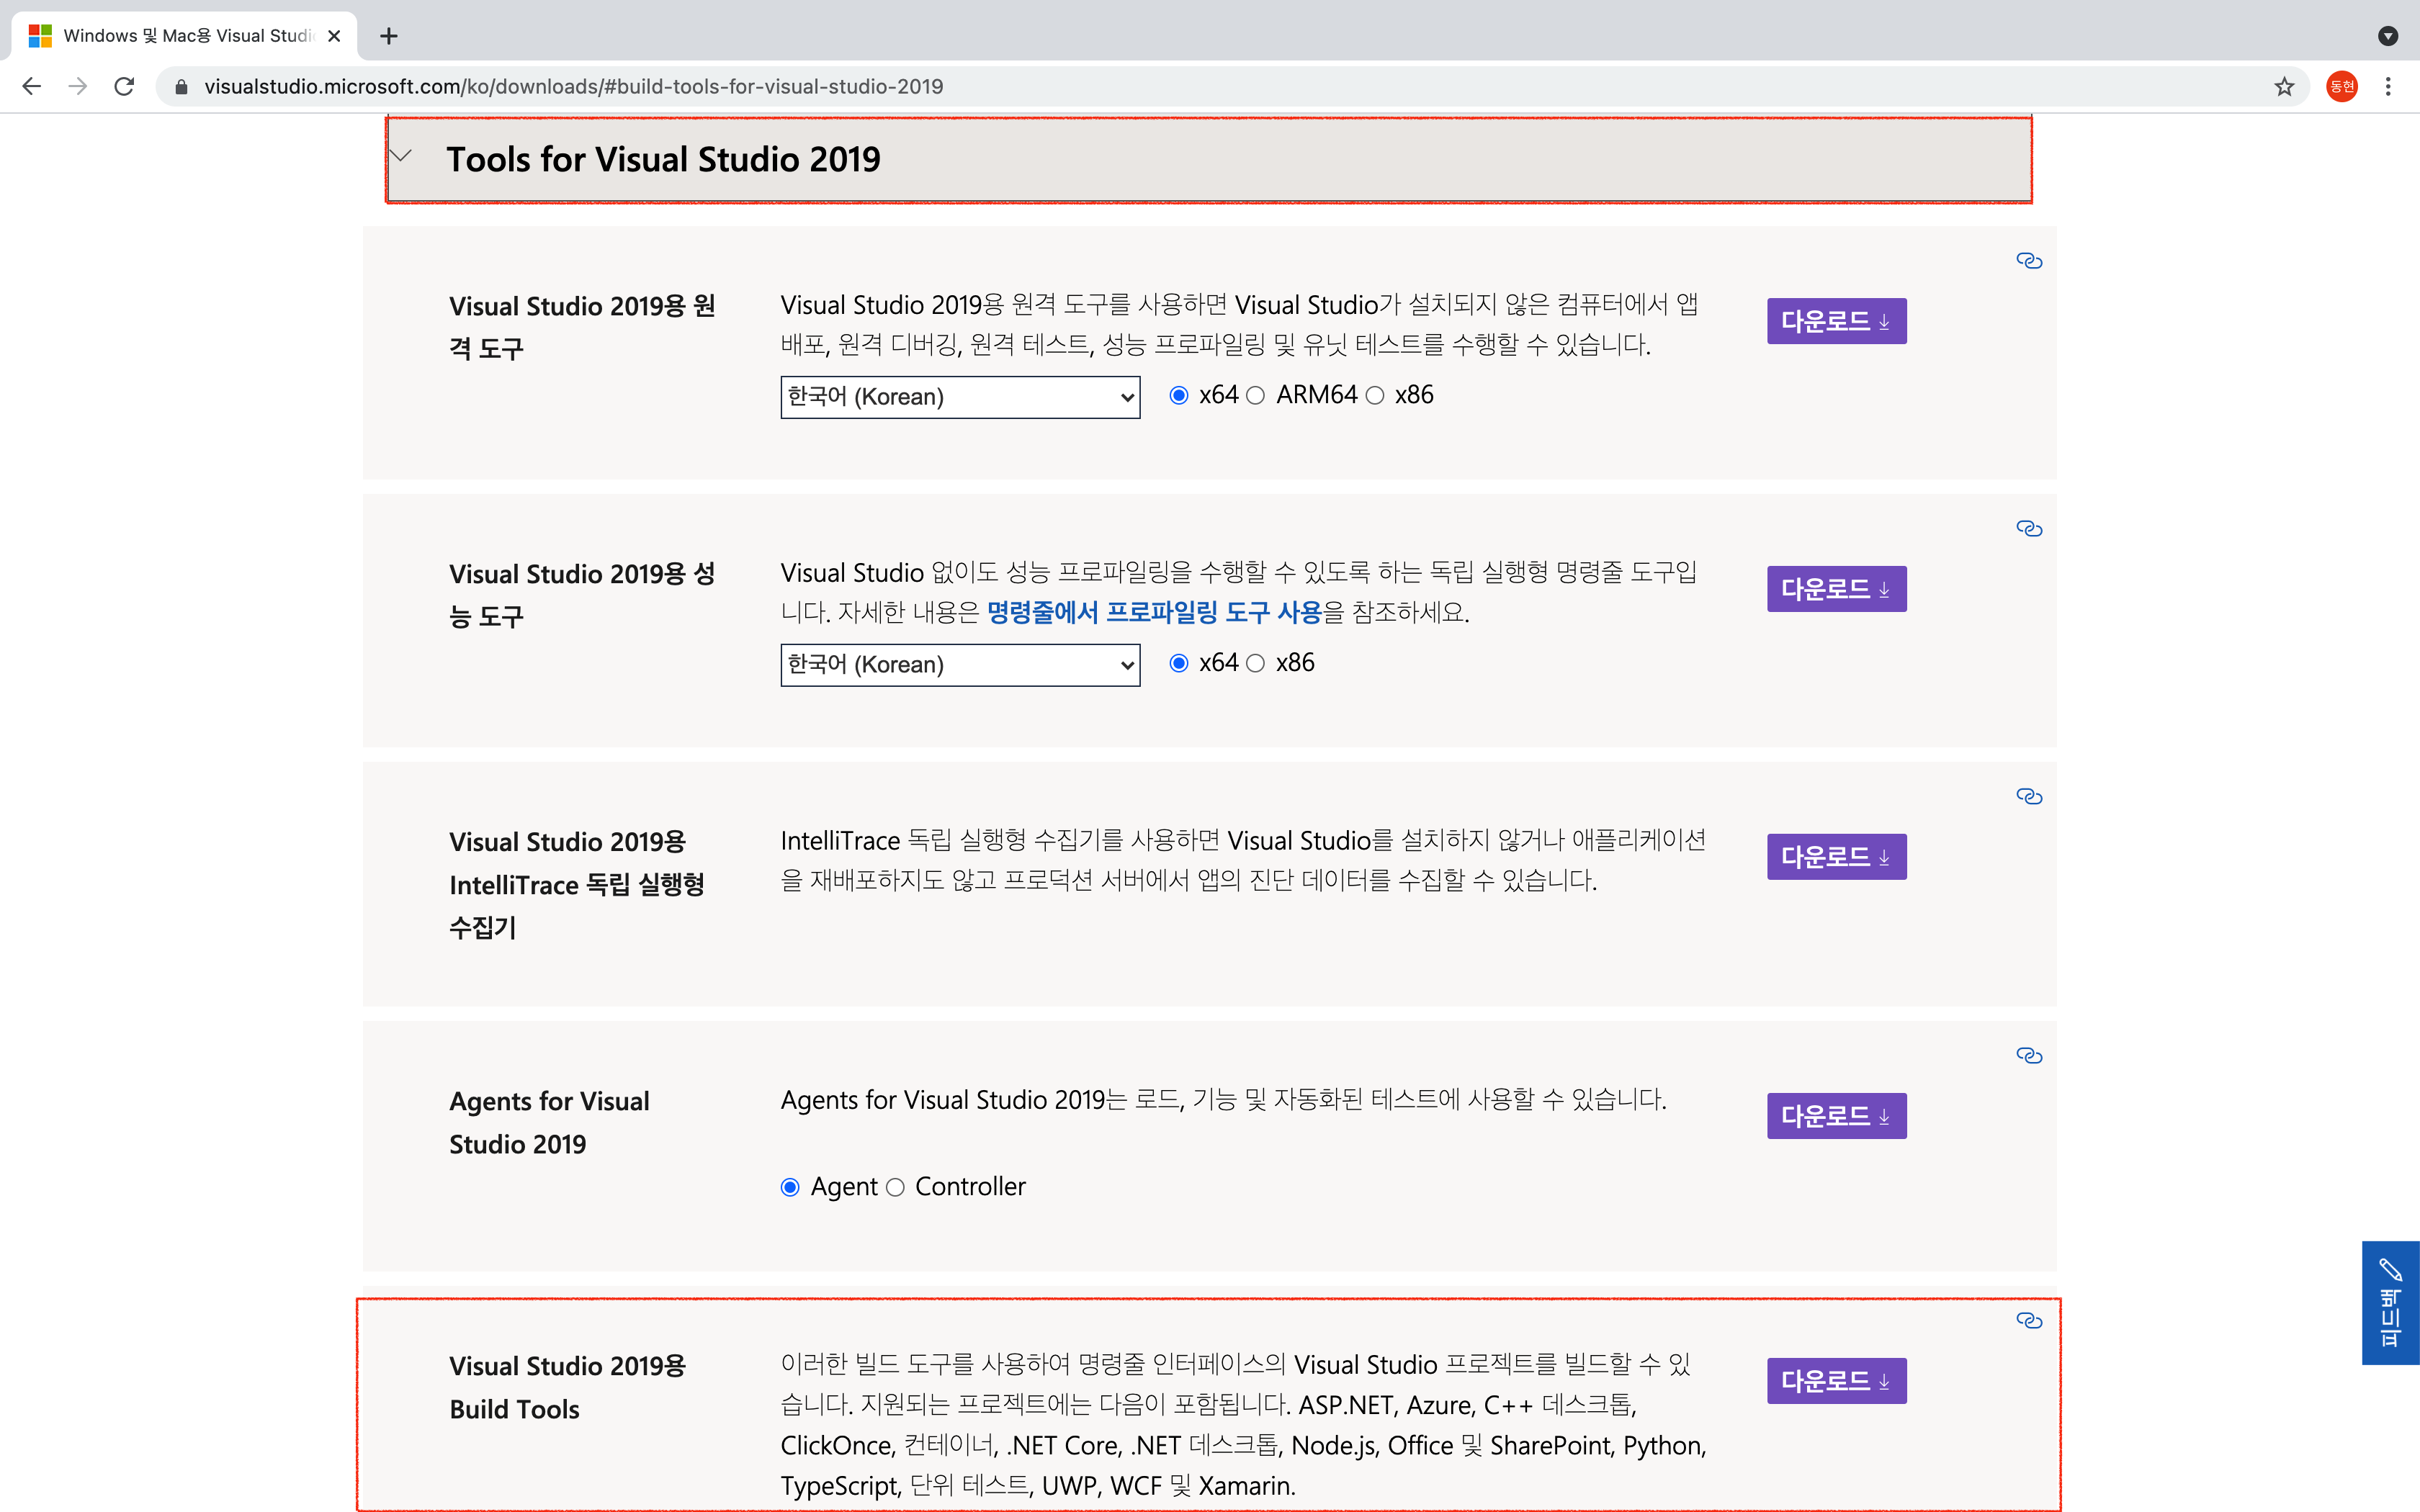
Task: Select ARM64 for Remote Tools
Action: [x=1256, y=396]
